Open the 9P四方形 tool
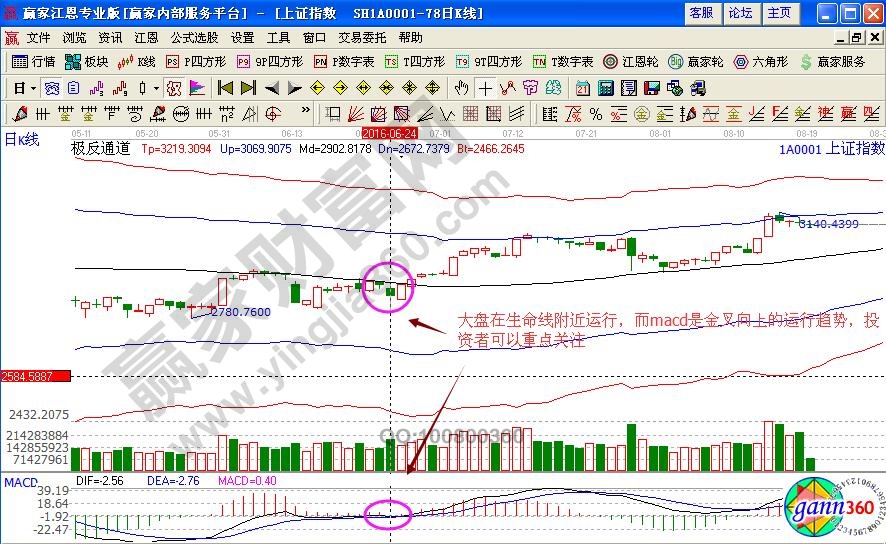The width and height of the screenshot is (886, 544). coord(270,62)
